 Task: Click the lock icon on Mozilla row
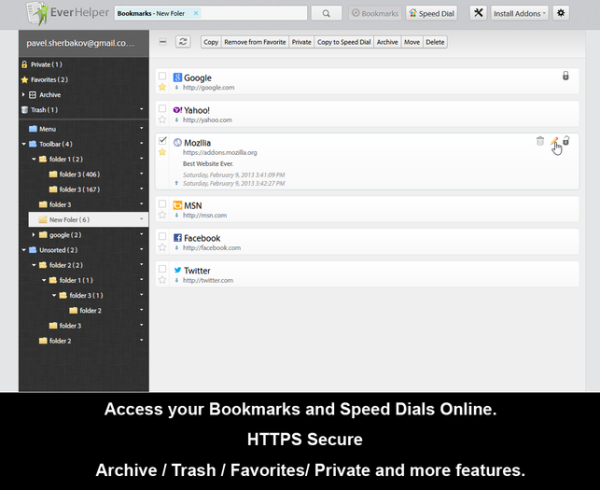click(x=566, y=141)
